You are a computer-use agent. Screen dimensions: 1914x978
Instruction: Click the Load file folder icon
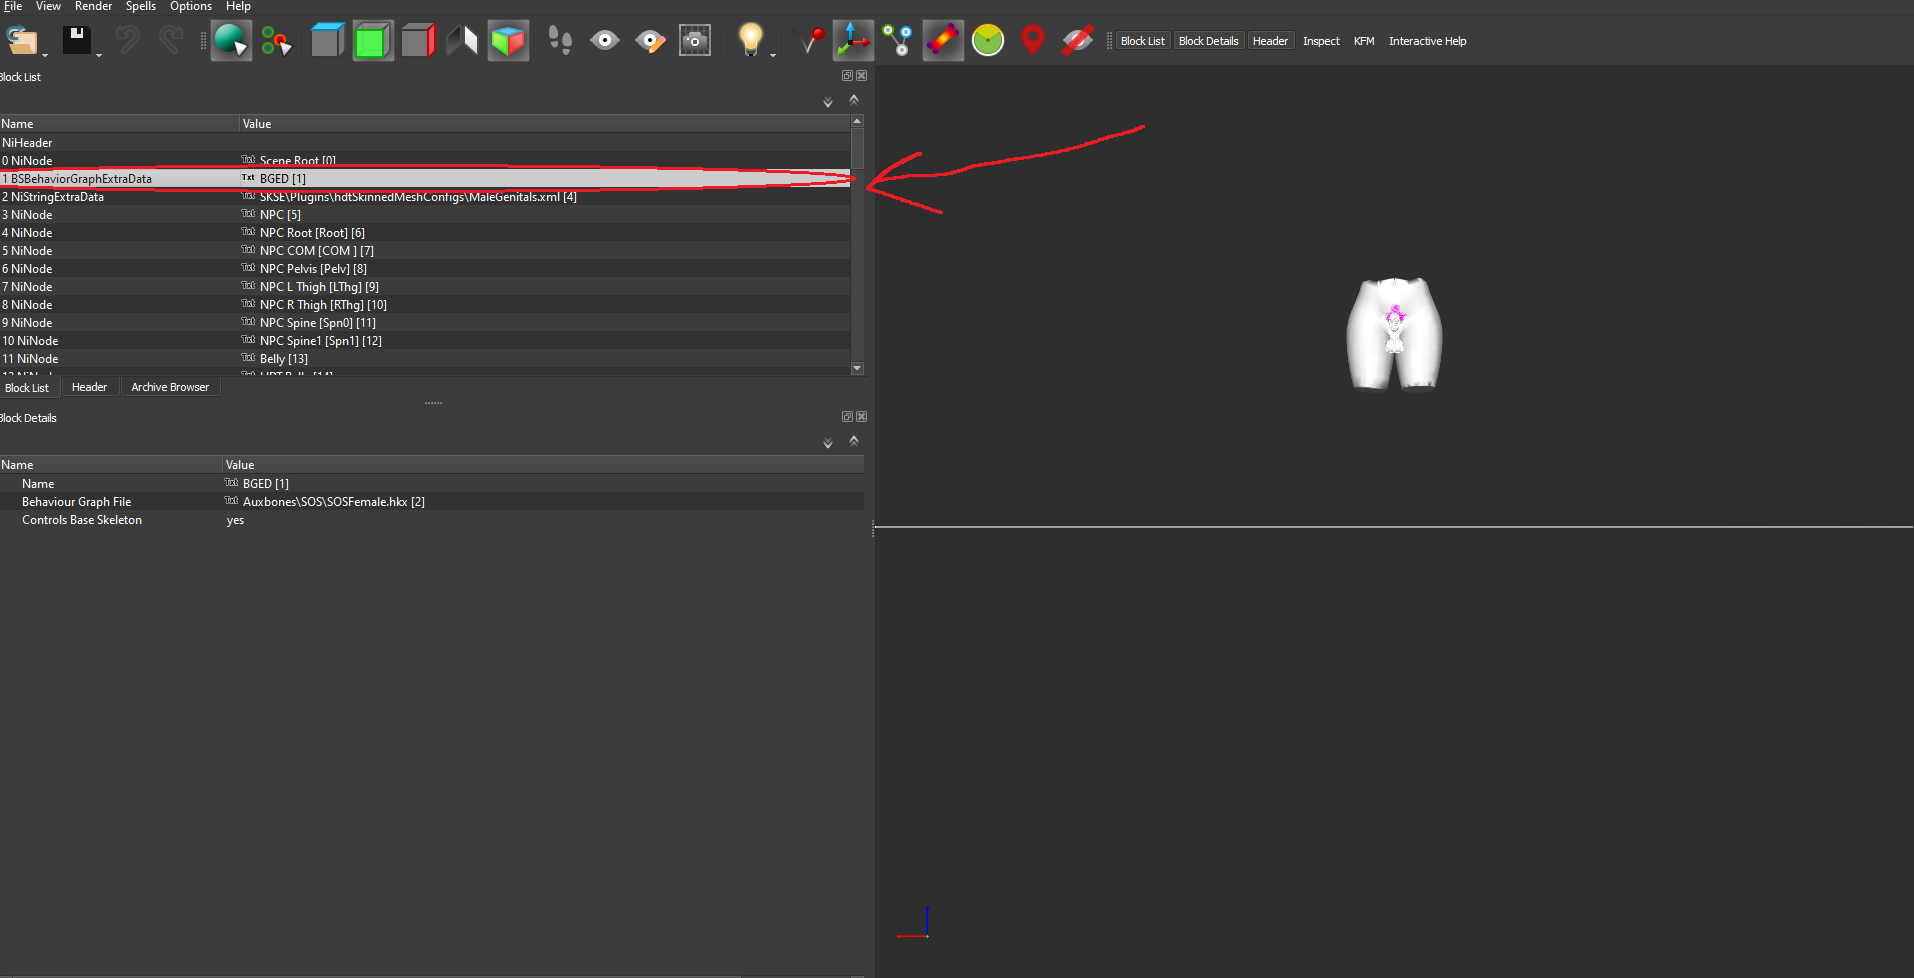(21, 41)
